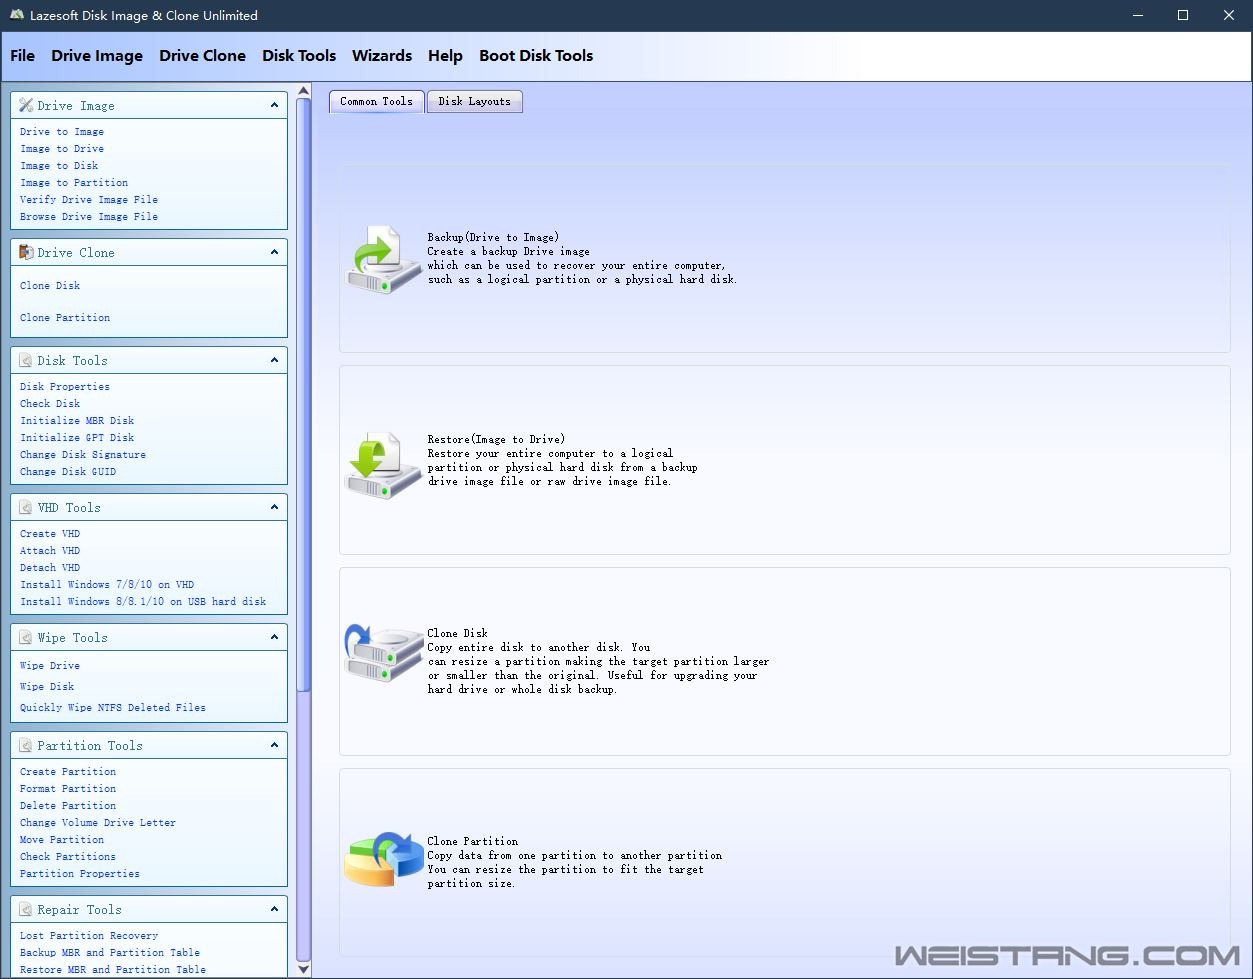Click the Create VHD link

[x=50, y=534]
